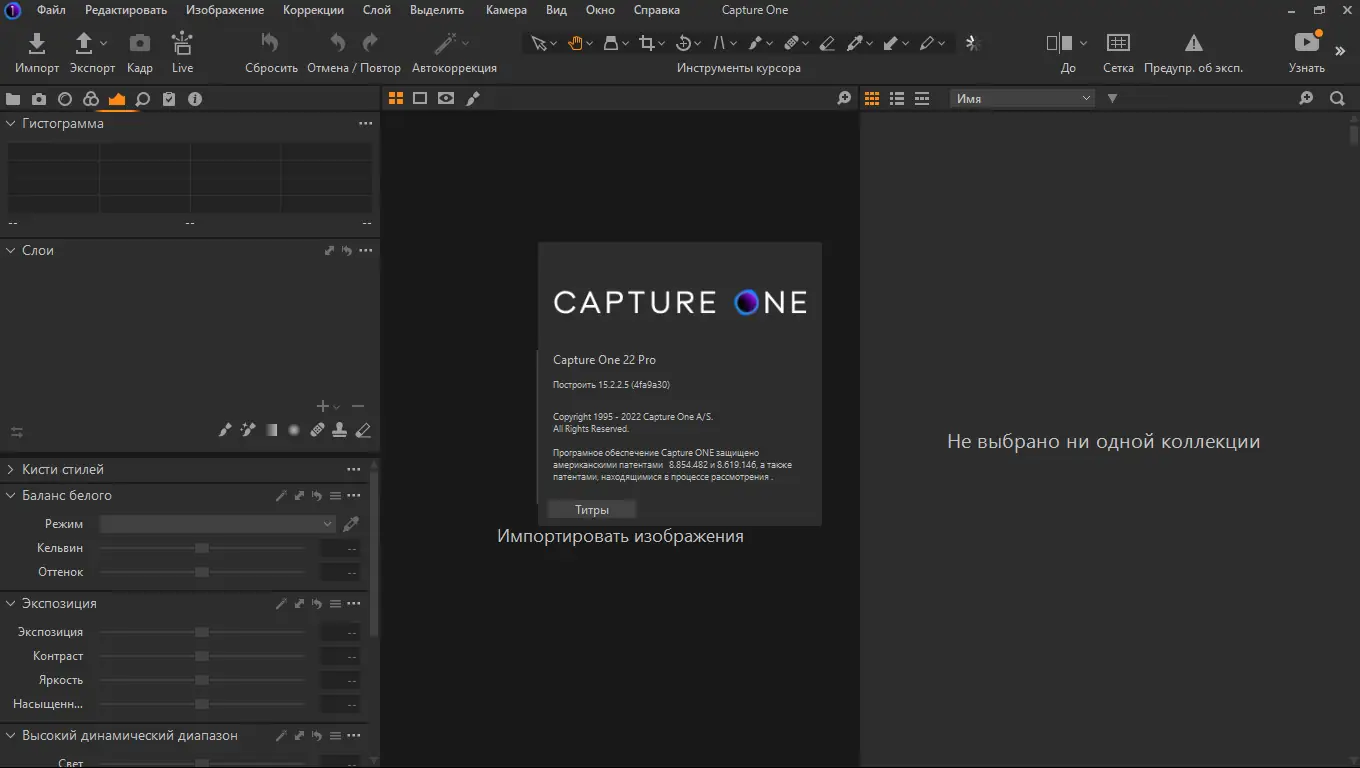Pick the white balance eyedropper beside Режим
Image resolution: width=1360 pixels, height=768 pixels.
coord(351,524)
